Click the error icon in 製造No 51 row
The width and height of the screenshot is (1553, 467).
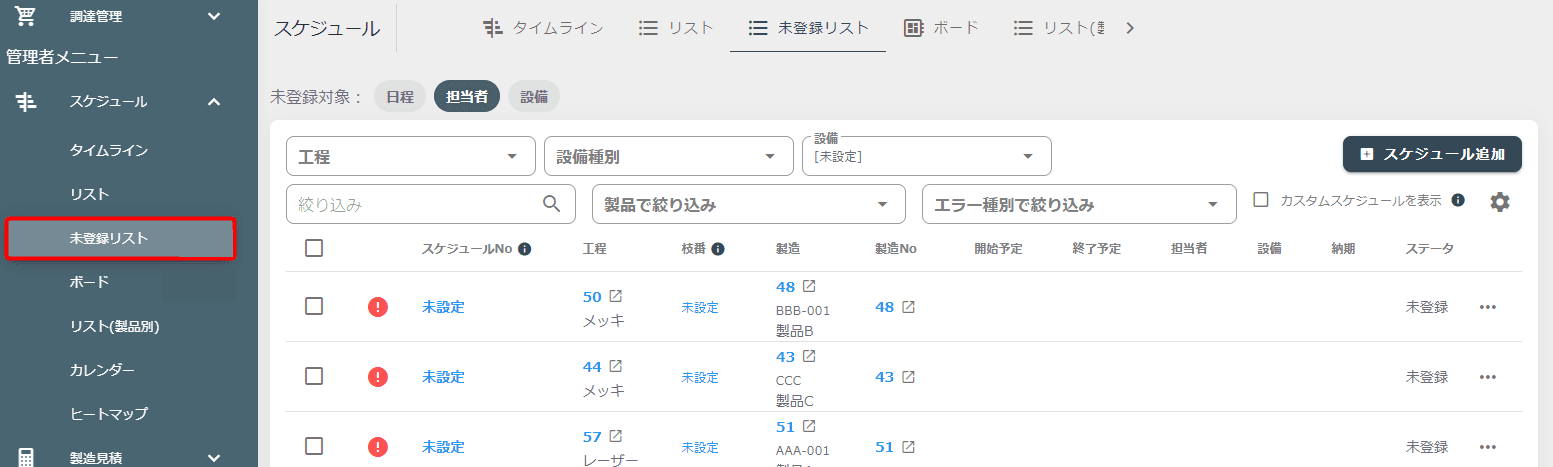point(377,447)
